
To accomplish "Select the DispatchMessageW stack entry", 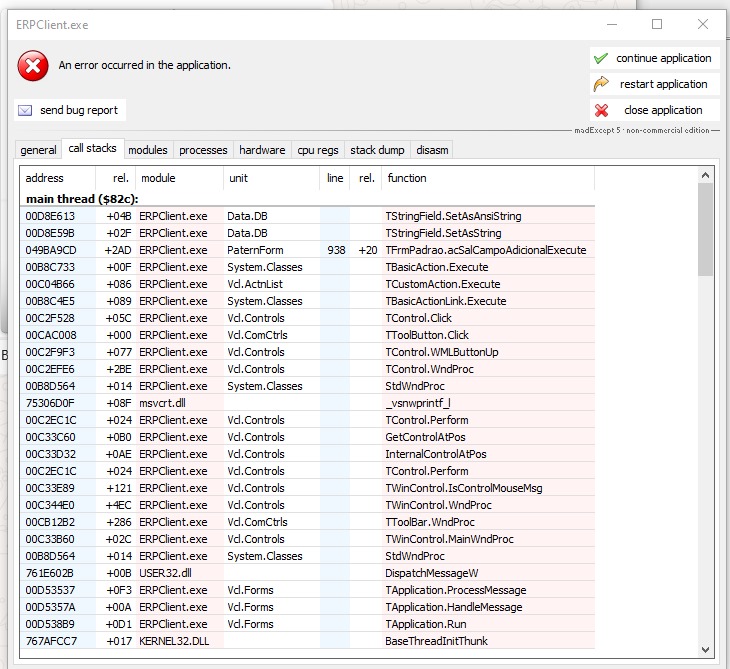I will pos(431,573).
